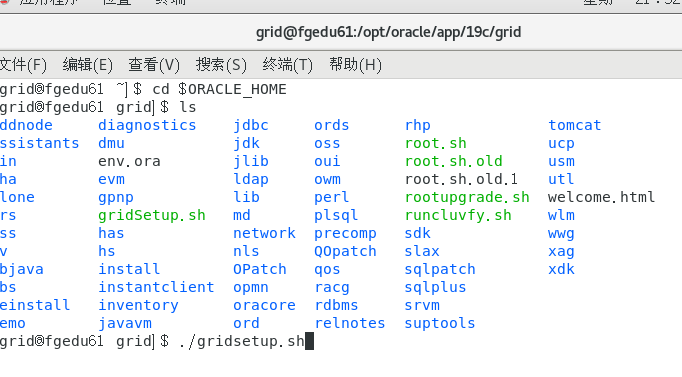Click the 'evm' directory entry
Viewport: 682px width, 377px height.
(111, 180)
